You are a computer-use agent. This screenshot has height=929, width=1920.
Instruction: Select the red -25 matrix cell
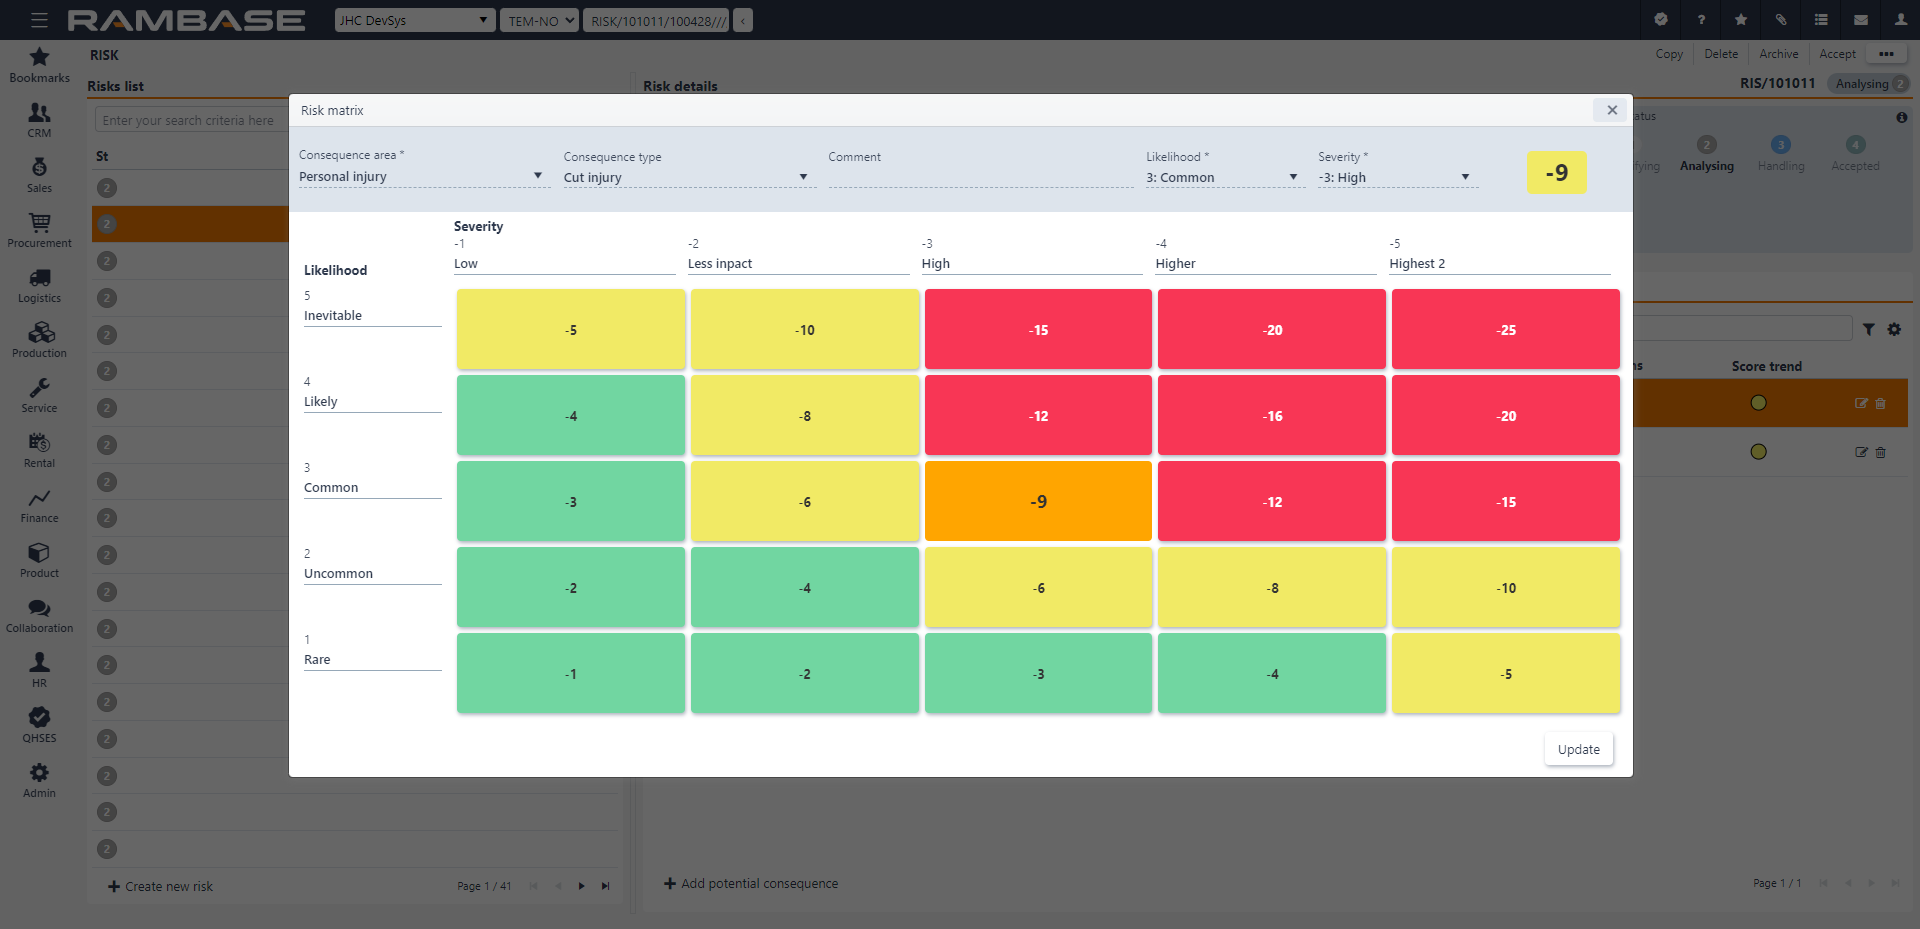point(1505,330)
